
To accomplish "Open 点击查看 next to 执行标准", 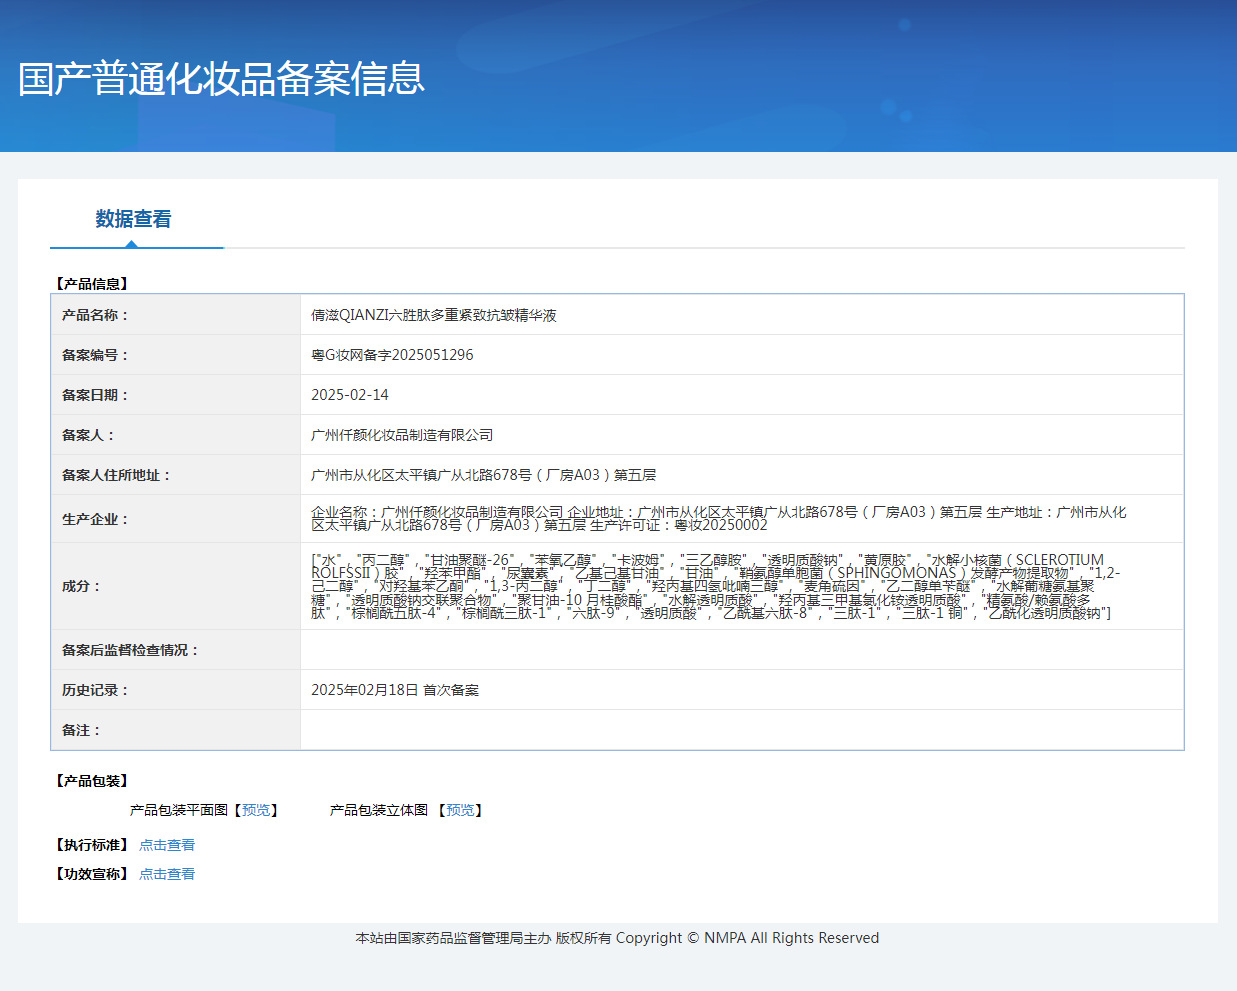I will (x=167, y=845).
